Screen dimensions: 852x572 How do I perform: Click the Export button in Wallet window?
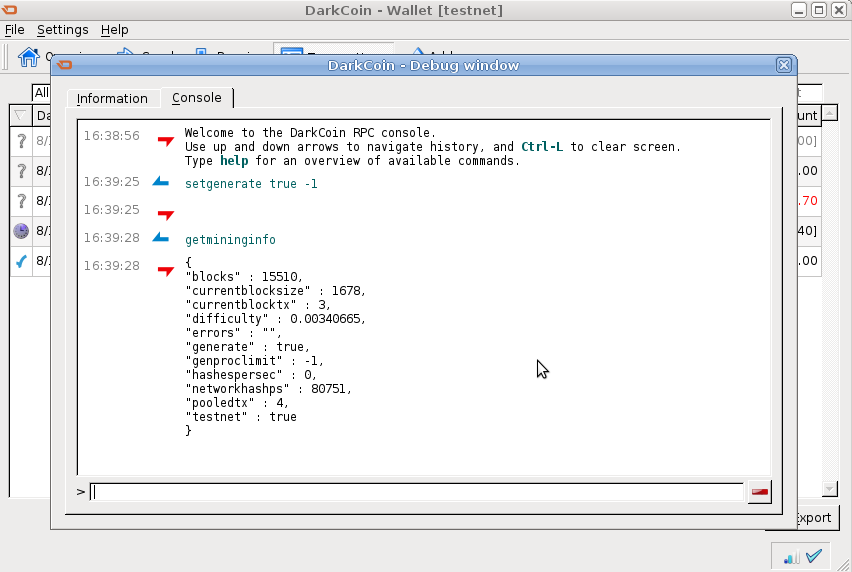(818, 518)
